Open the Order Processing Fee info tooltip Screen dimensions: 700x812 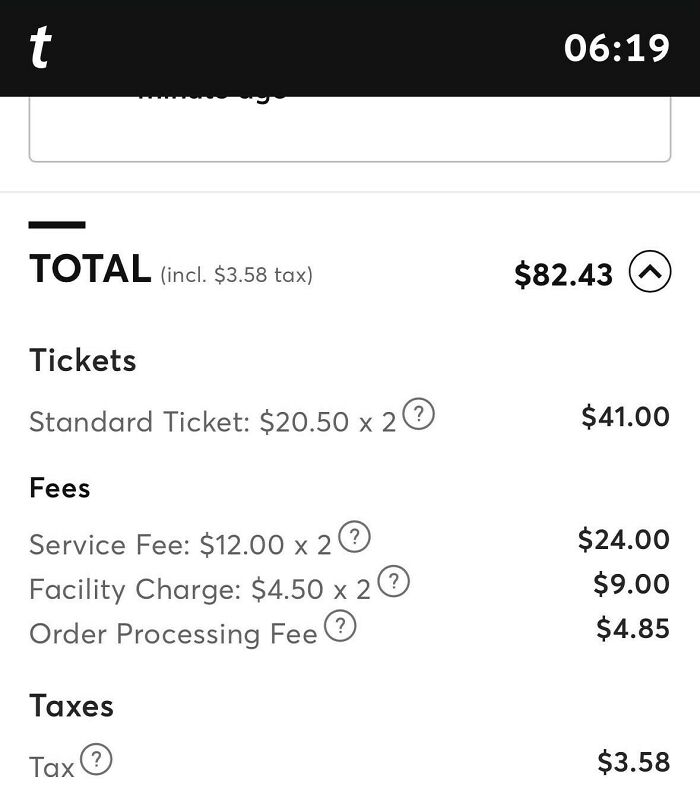(340, 624)
